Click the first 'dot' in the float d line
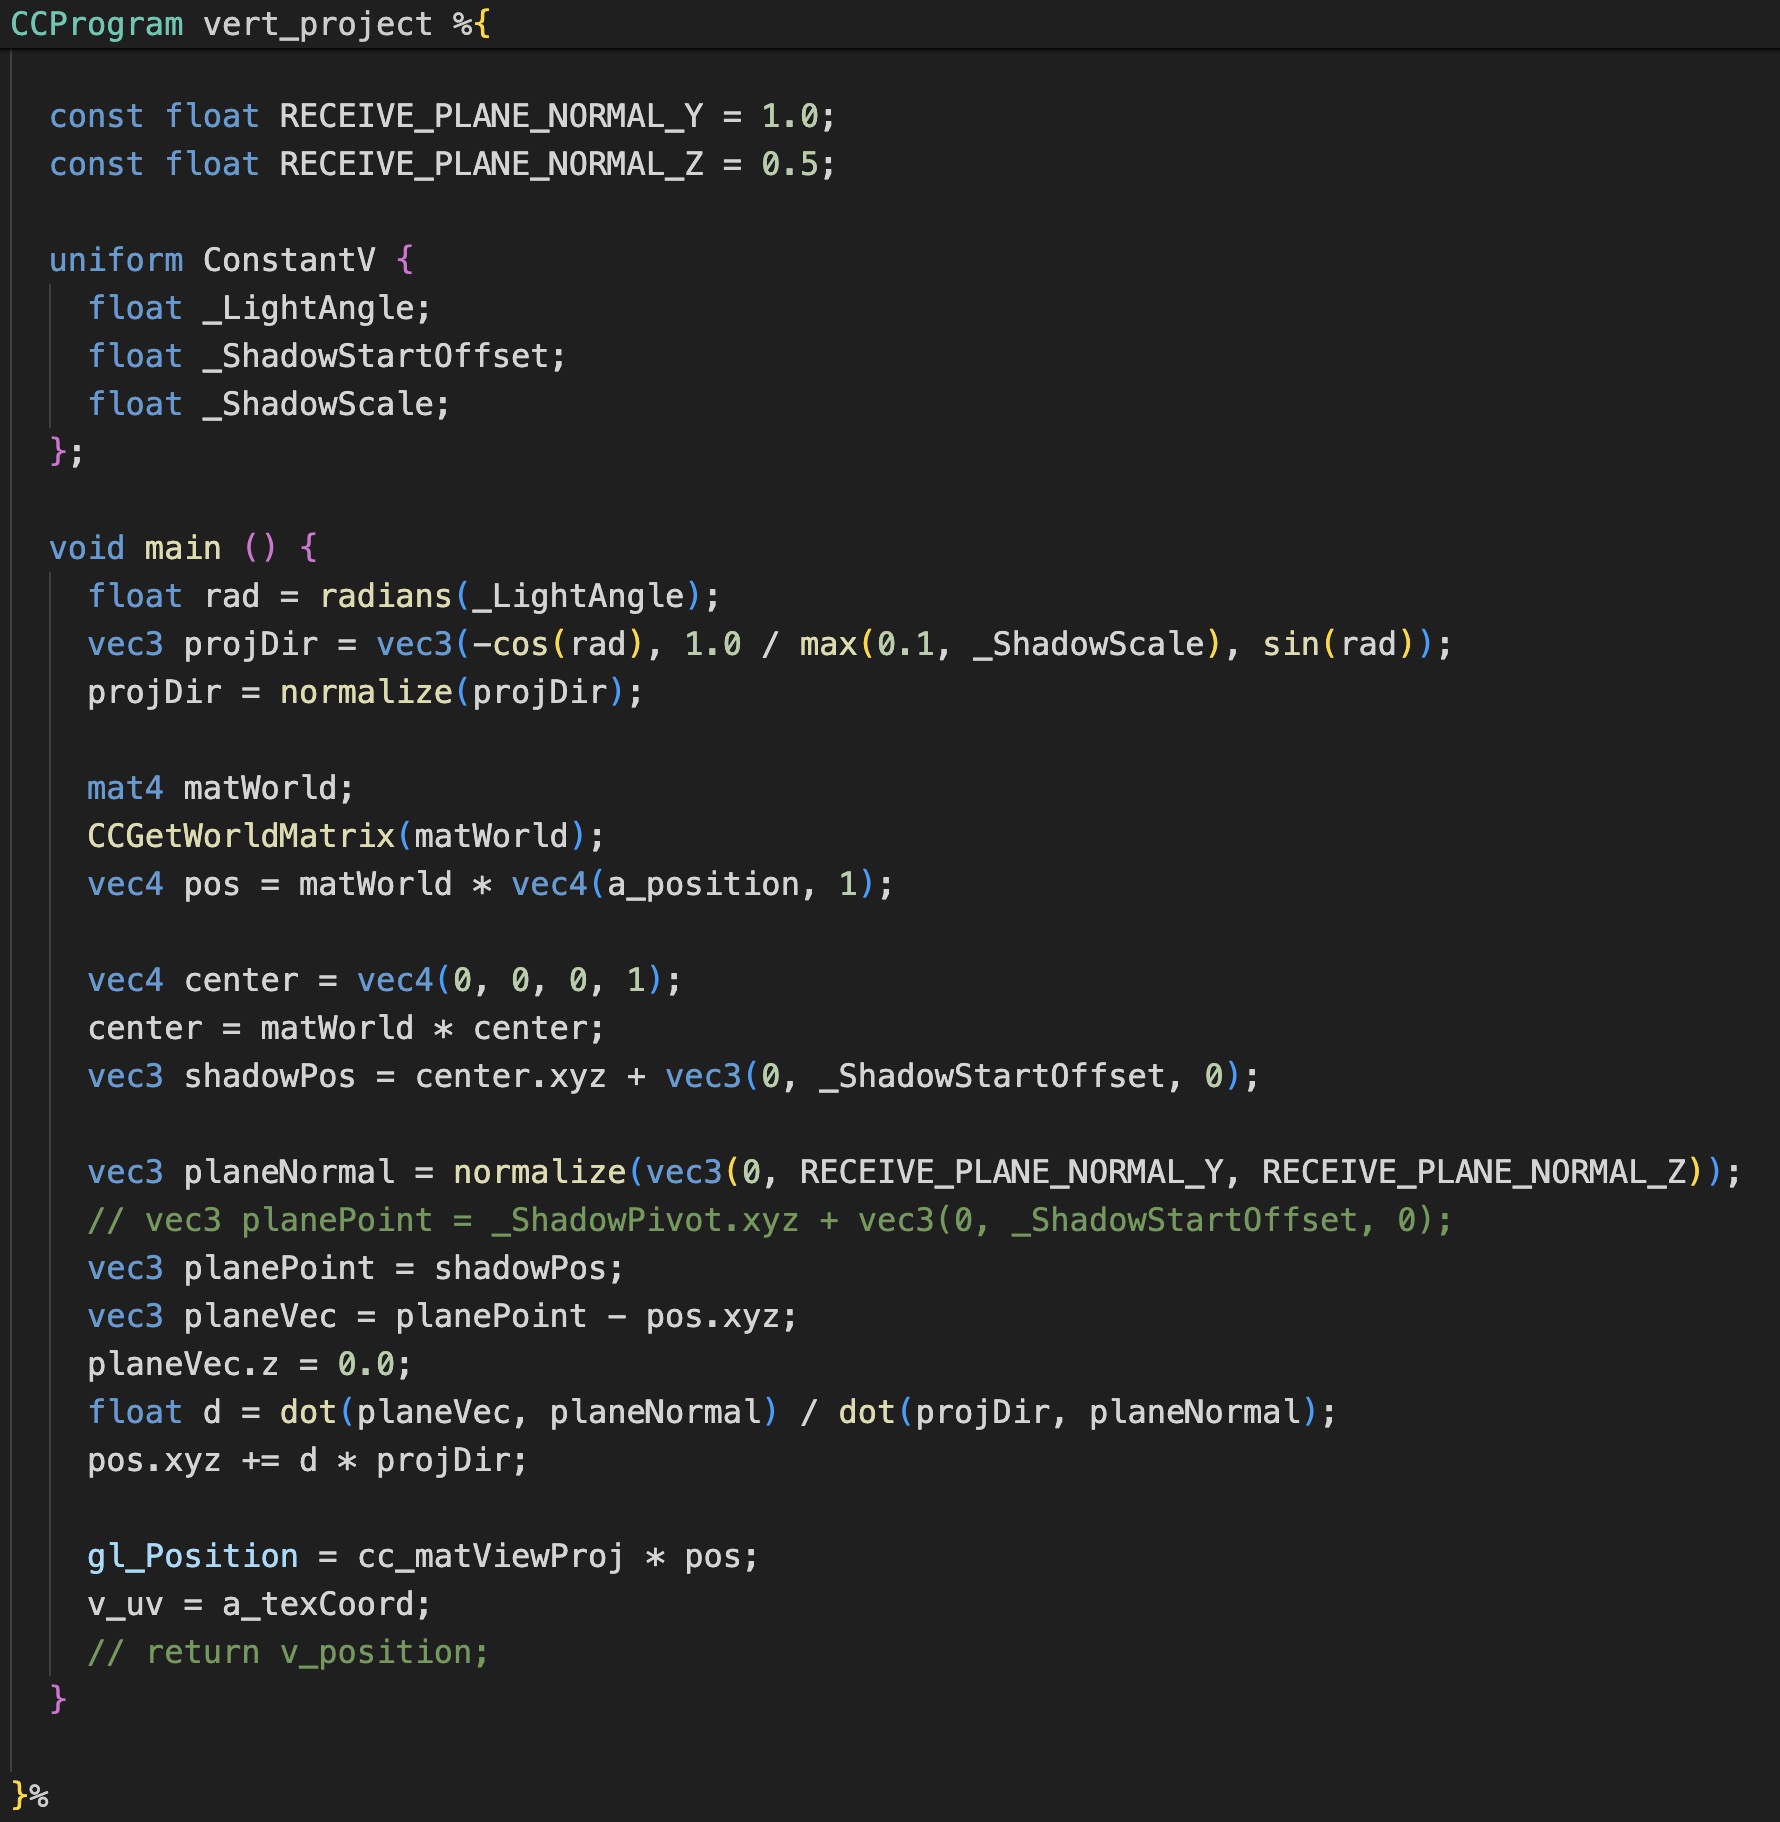 (x=308, y=1412)
